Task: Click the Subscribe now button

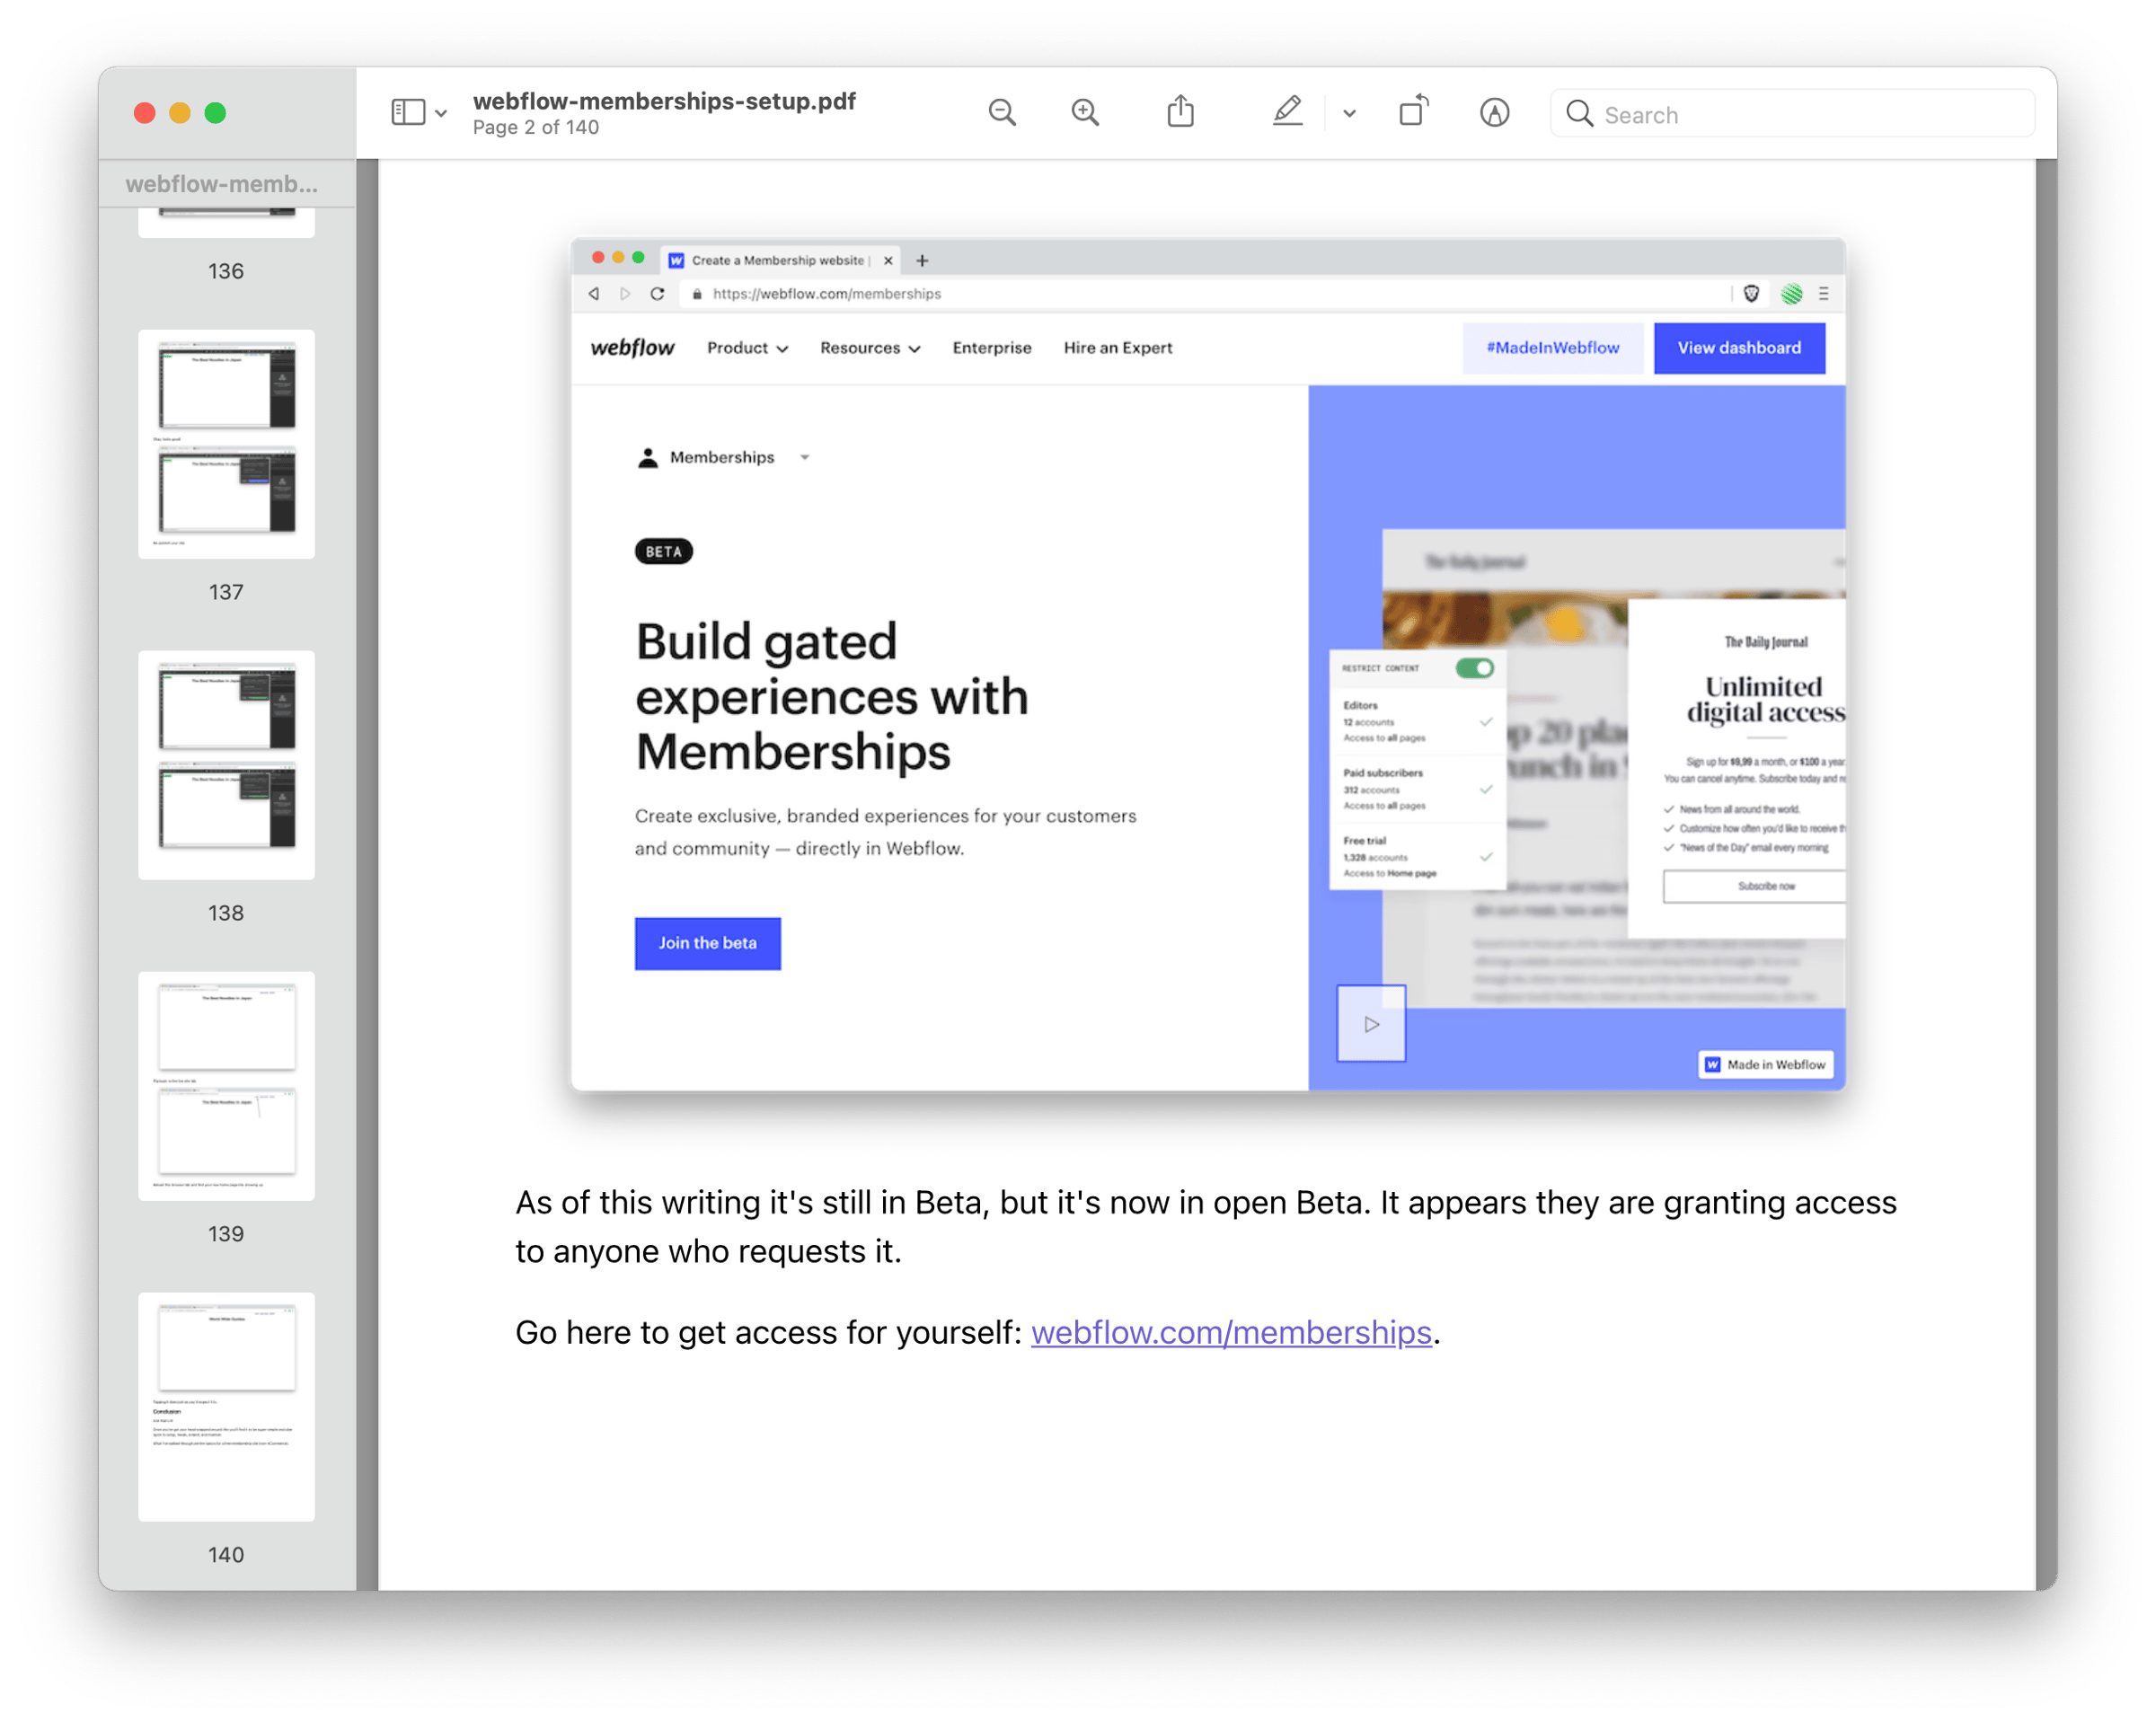Action: [x=1754, y=886]
